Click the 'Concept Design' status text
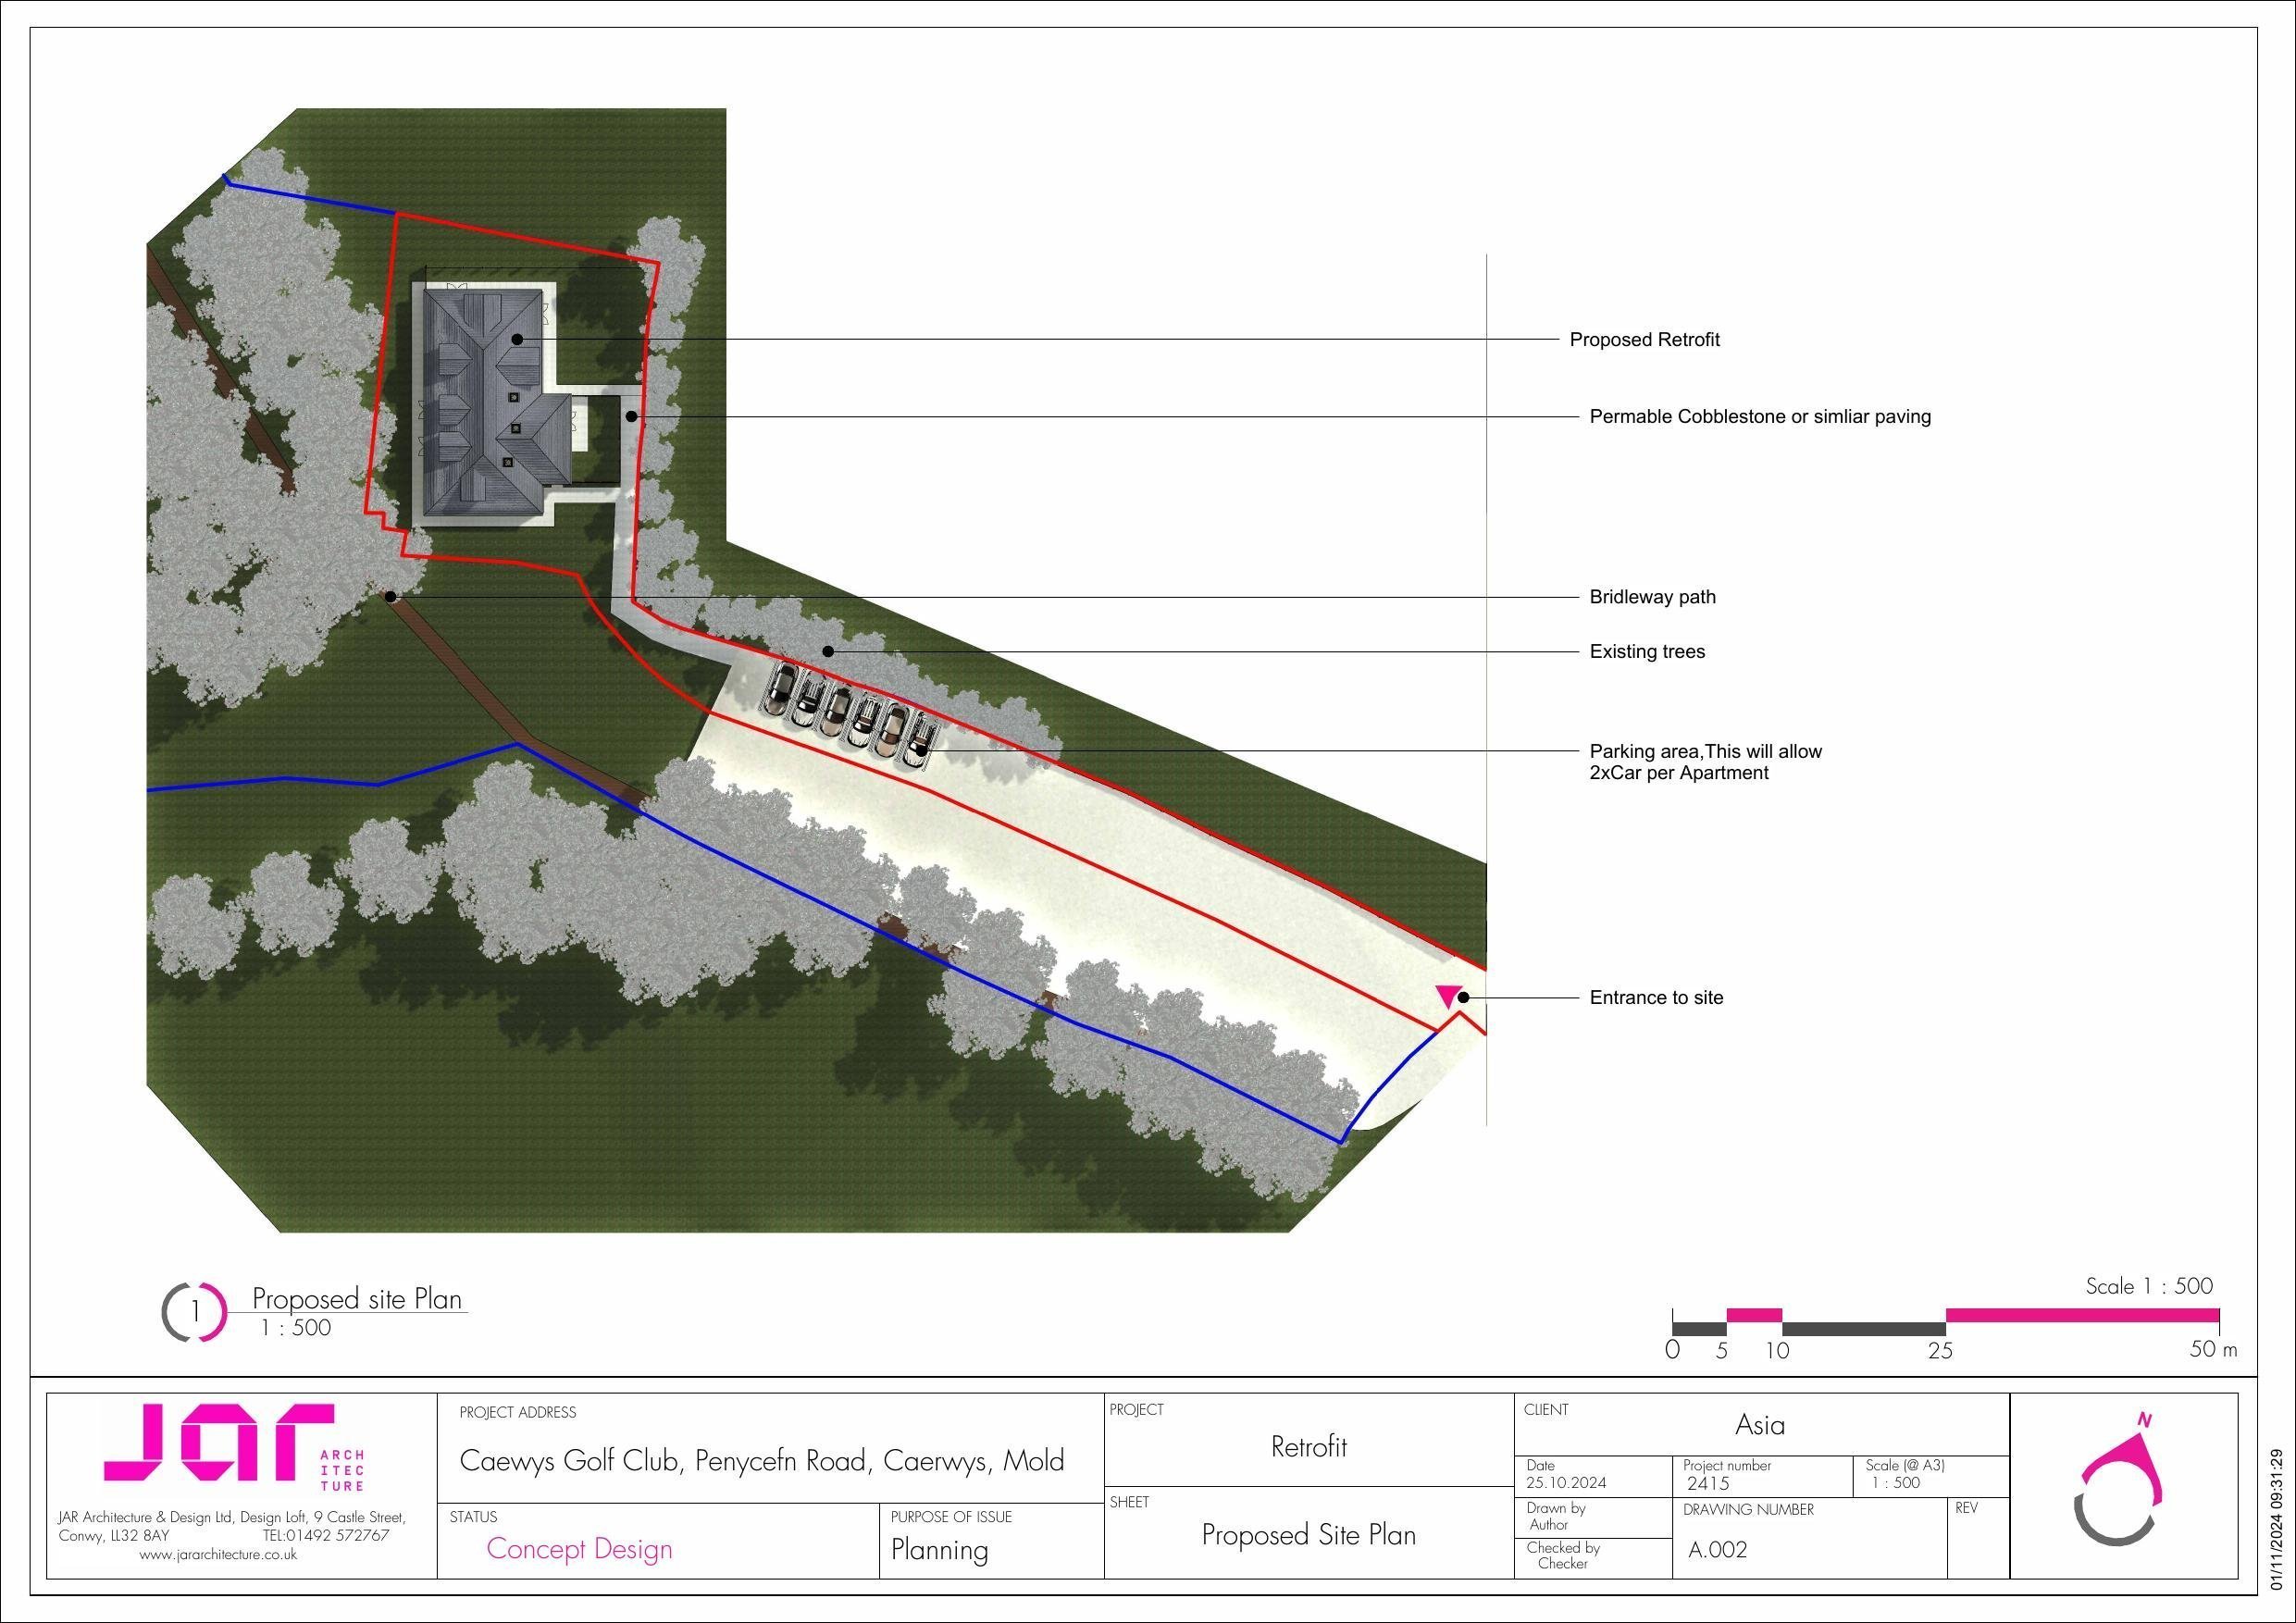2296x1623 pixels. click(x=579, y=1549)
